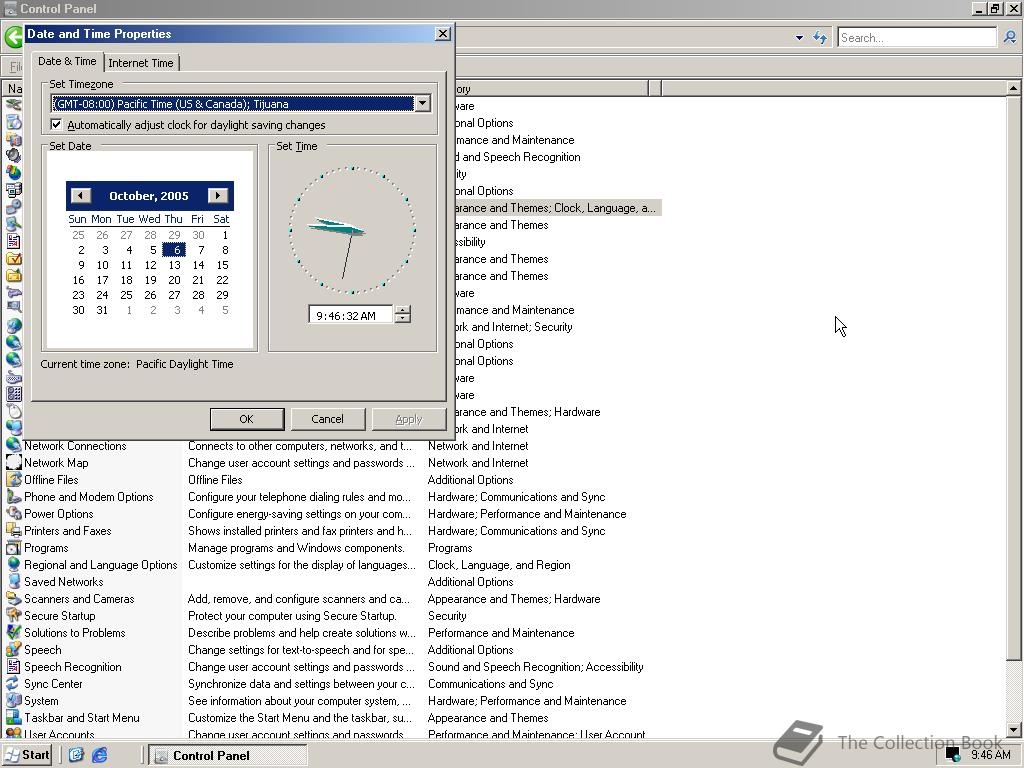Click the Offline Files icon
Screen dimensions: 1024x768
[13, 480]
